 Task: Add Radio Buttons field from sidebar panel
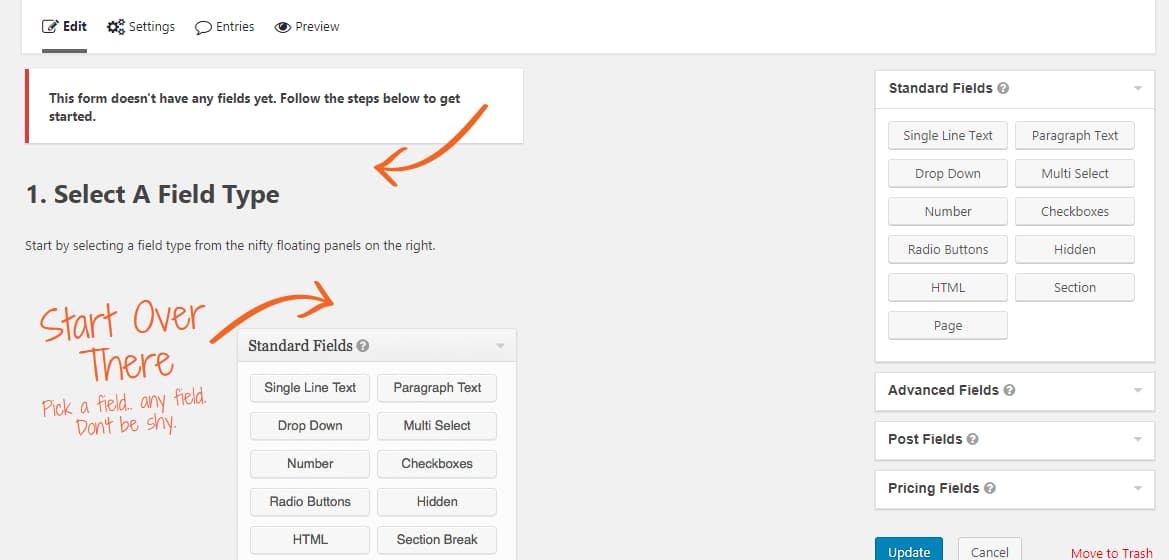(948, 250)
